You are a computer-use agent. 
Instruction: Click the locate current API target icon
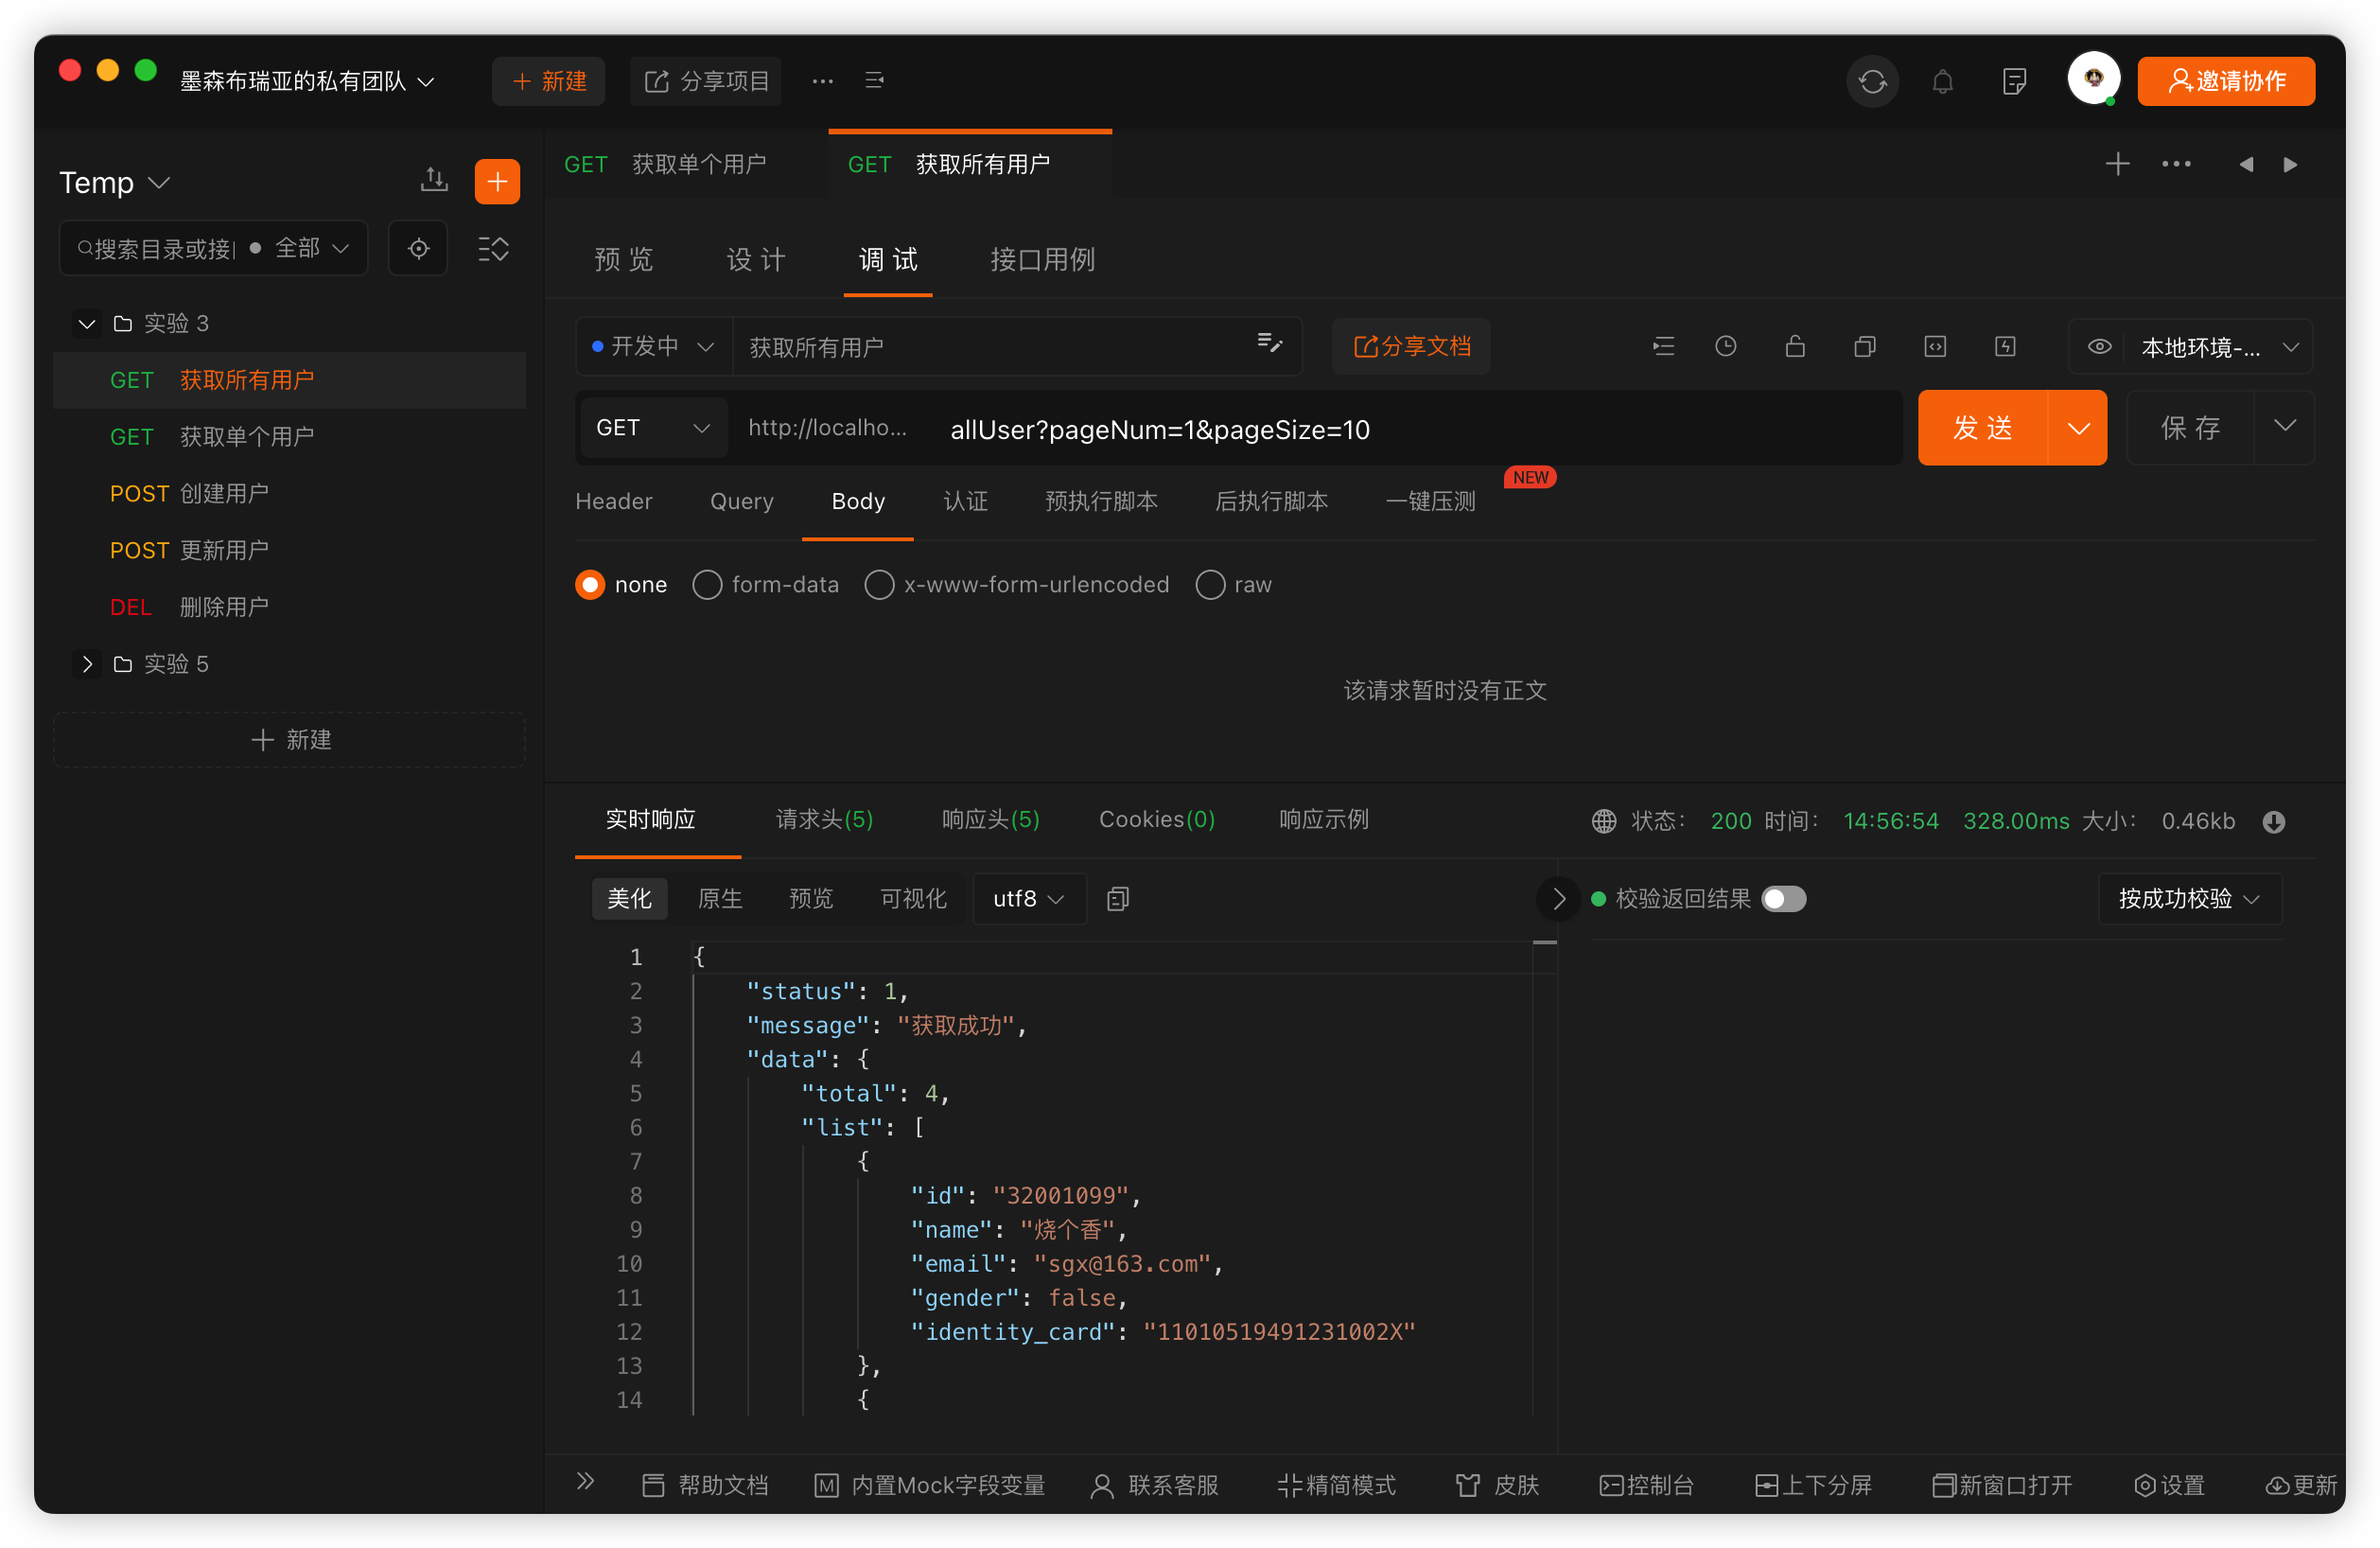click(418, 248)
